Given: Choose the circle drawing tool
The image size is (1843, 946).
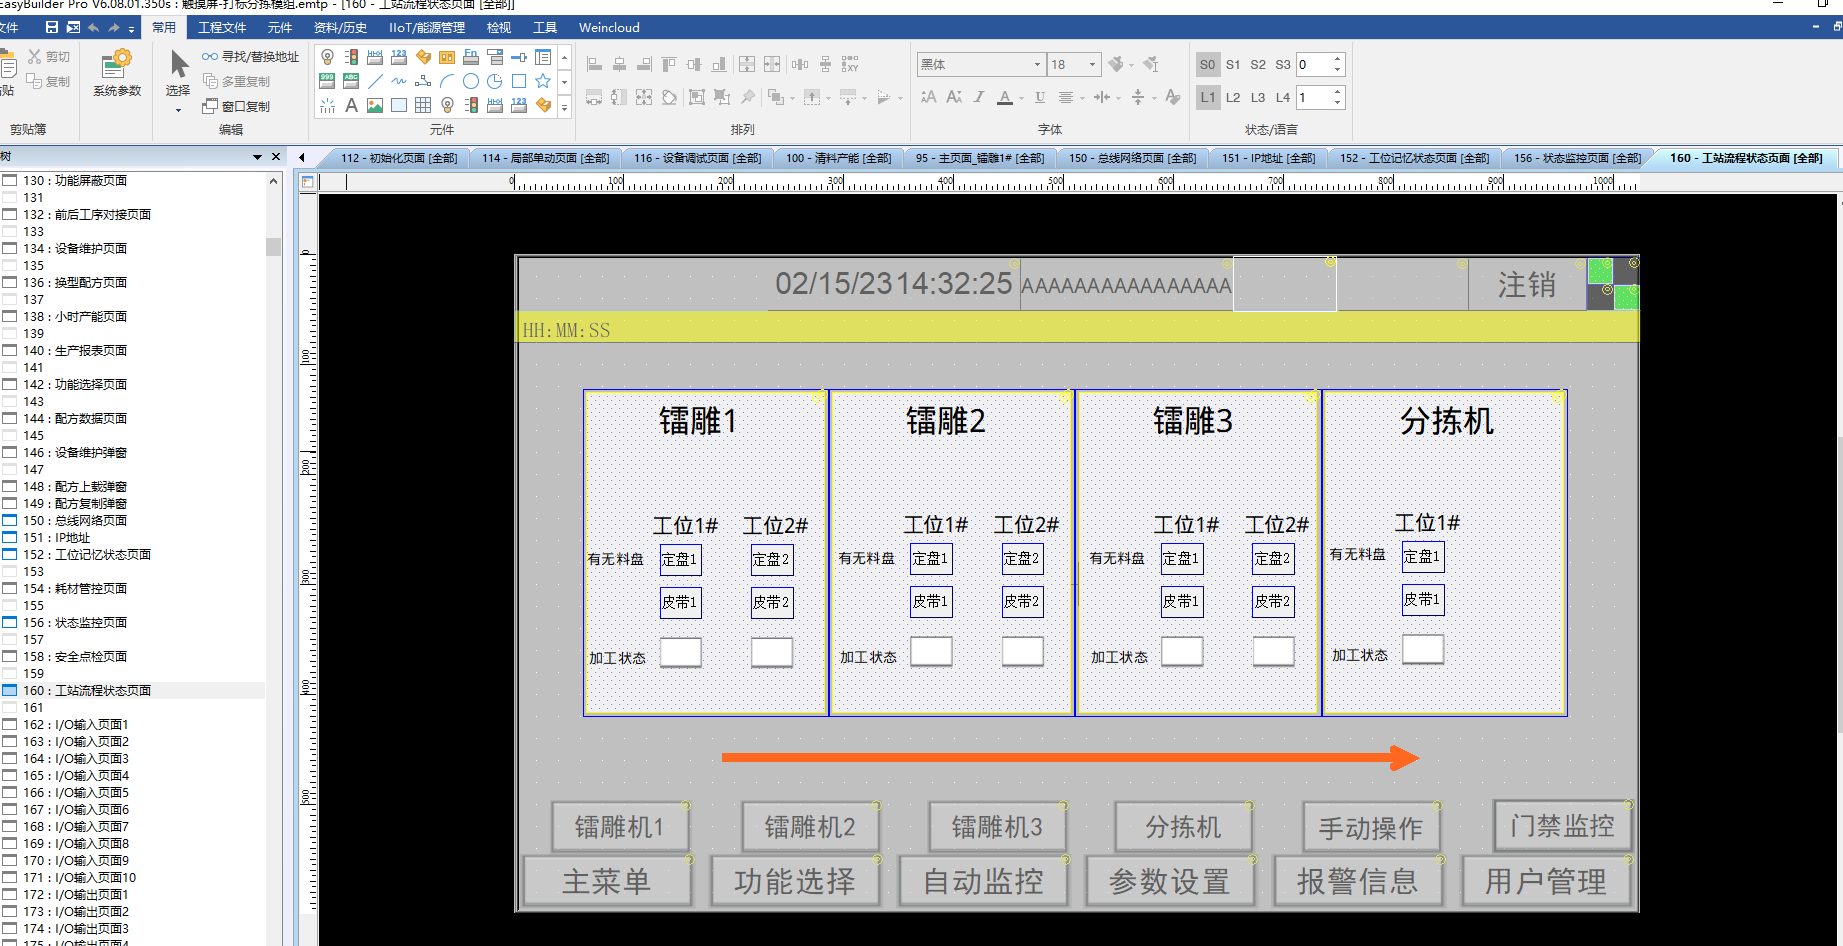Looking at the screenshot, I should pos(471,81).
